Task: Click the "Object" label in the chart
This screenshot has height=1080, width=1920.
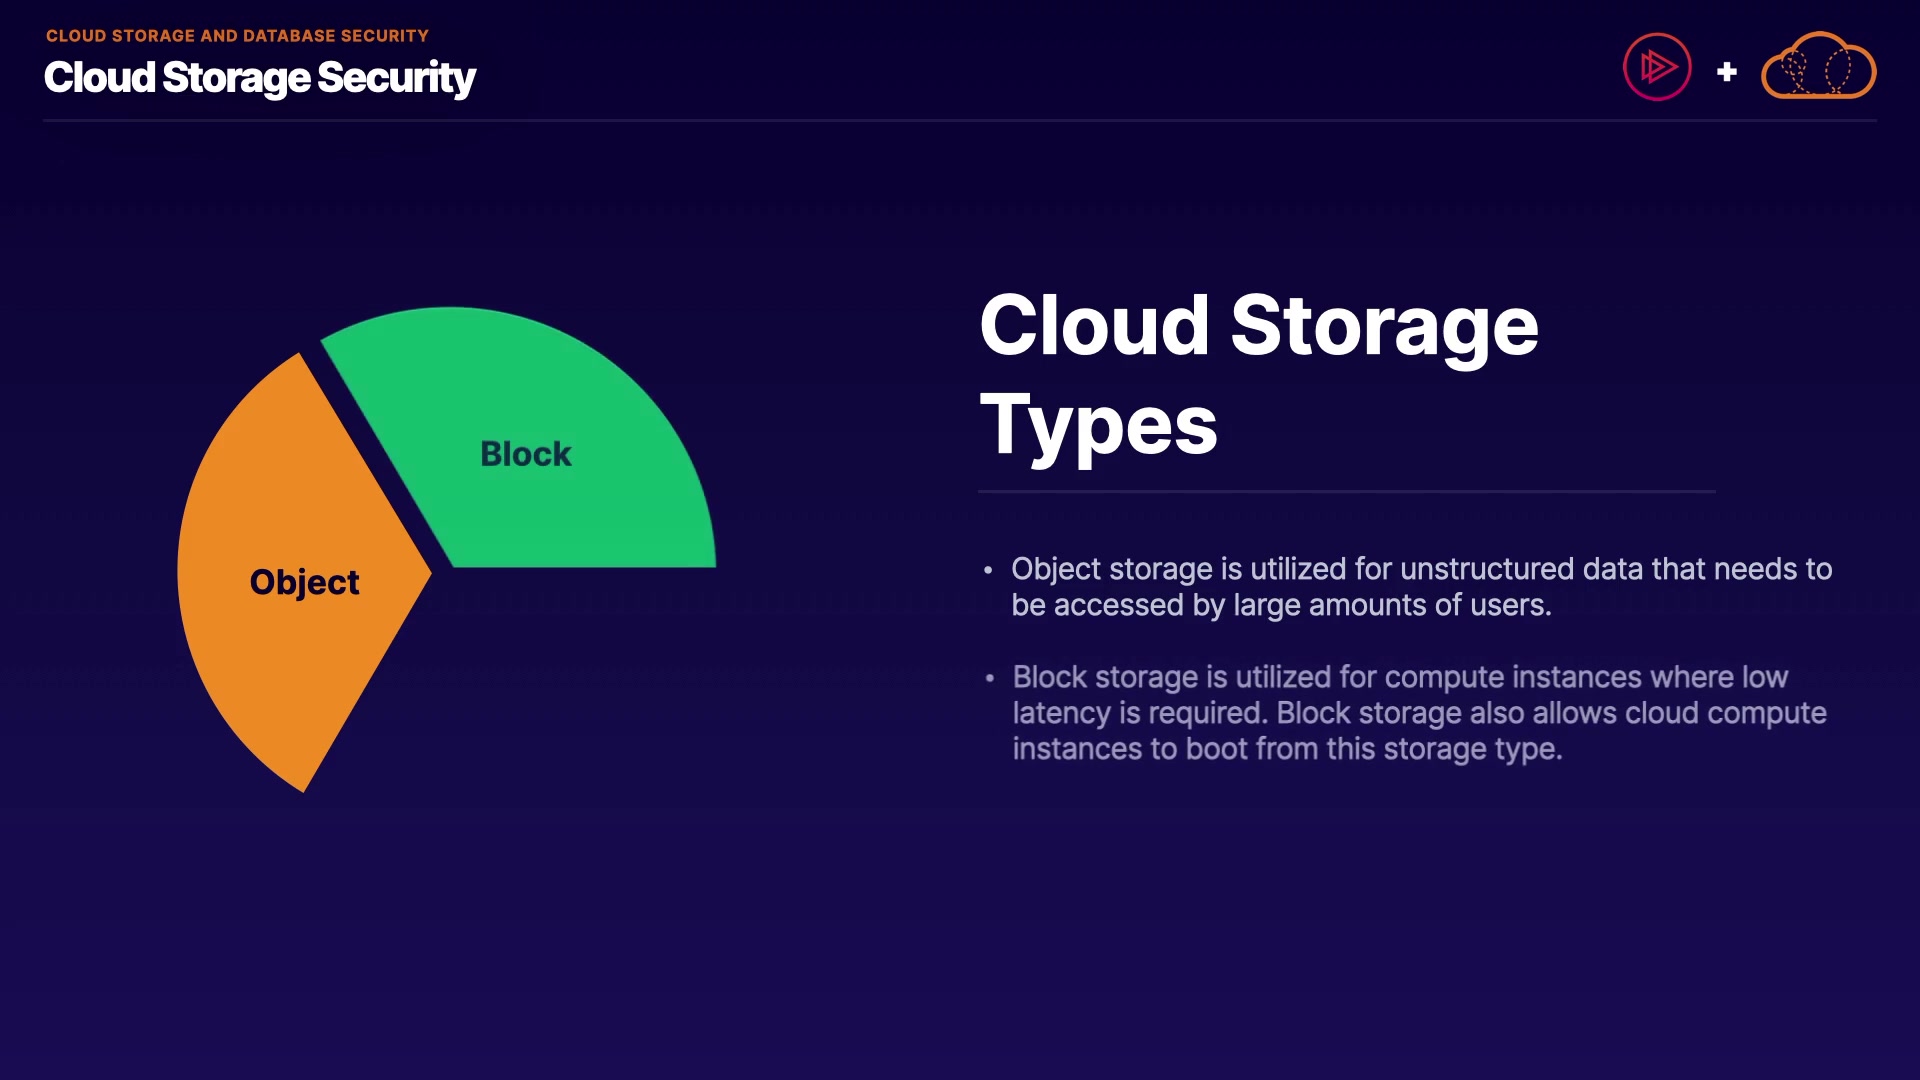Action: coord(304,582)
